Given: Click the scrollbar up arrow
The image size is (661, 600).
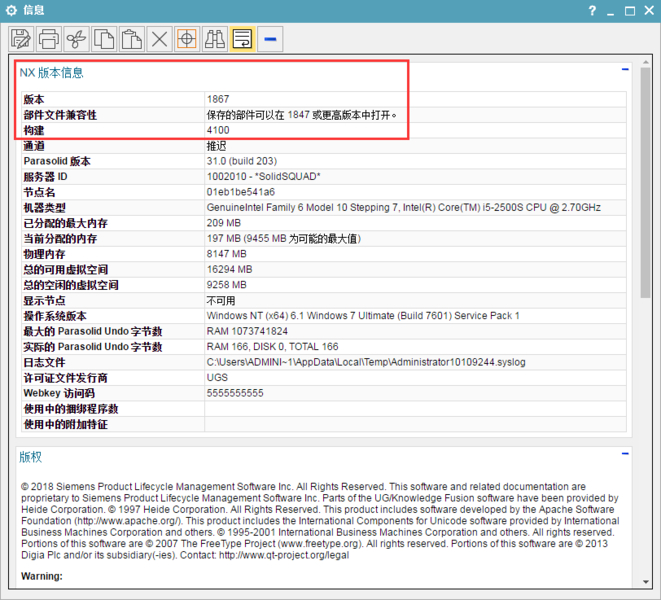Looking at the screenshot, I should (x=645, y=62).
